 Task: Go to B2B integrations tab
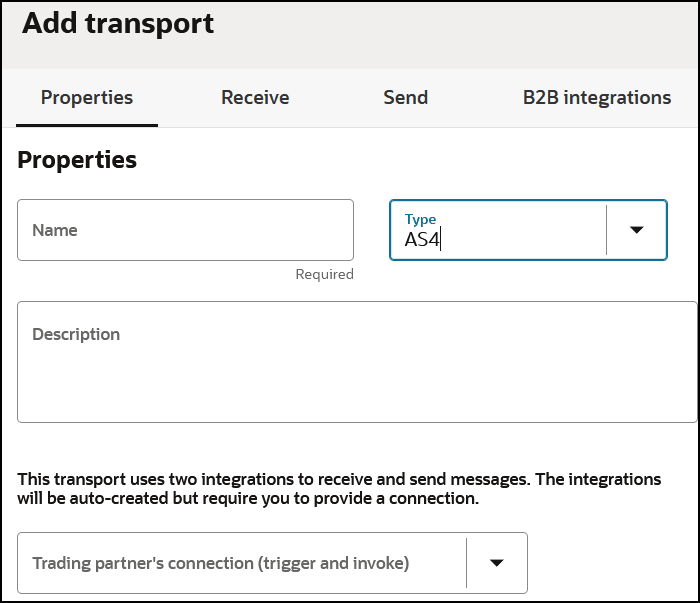(597, 98)
